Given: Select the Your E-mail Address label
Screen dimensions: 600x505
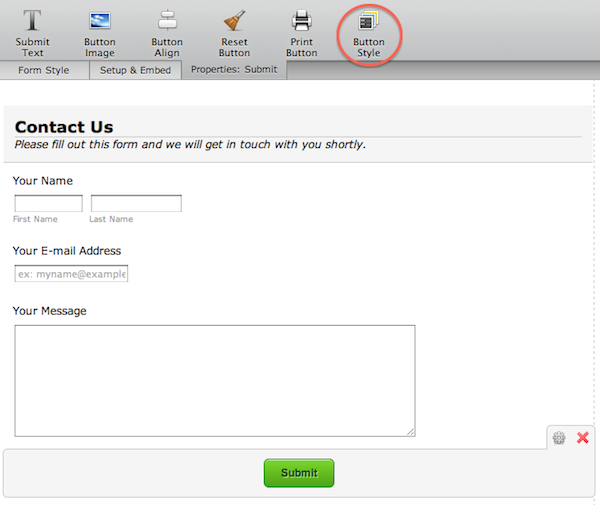Looking at the screenshot, I should [67, 251].
